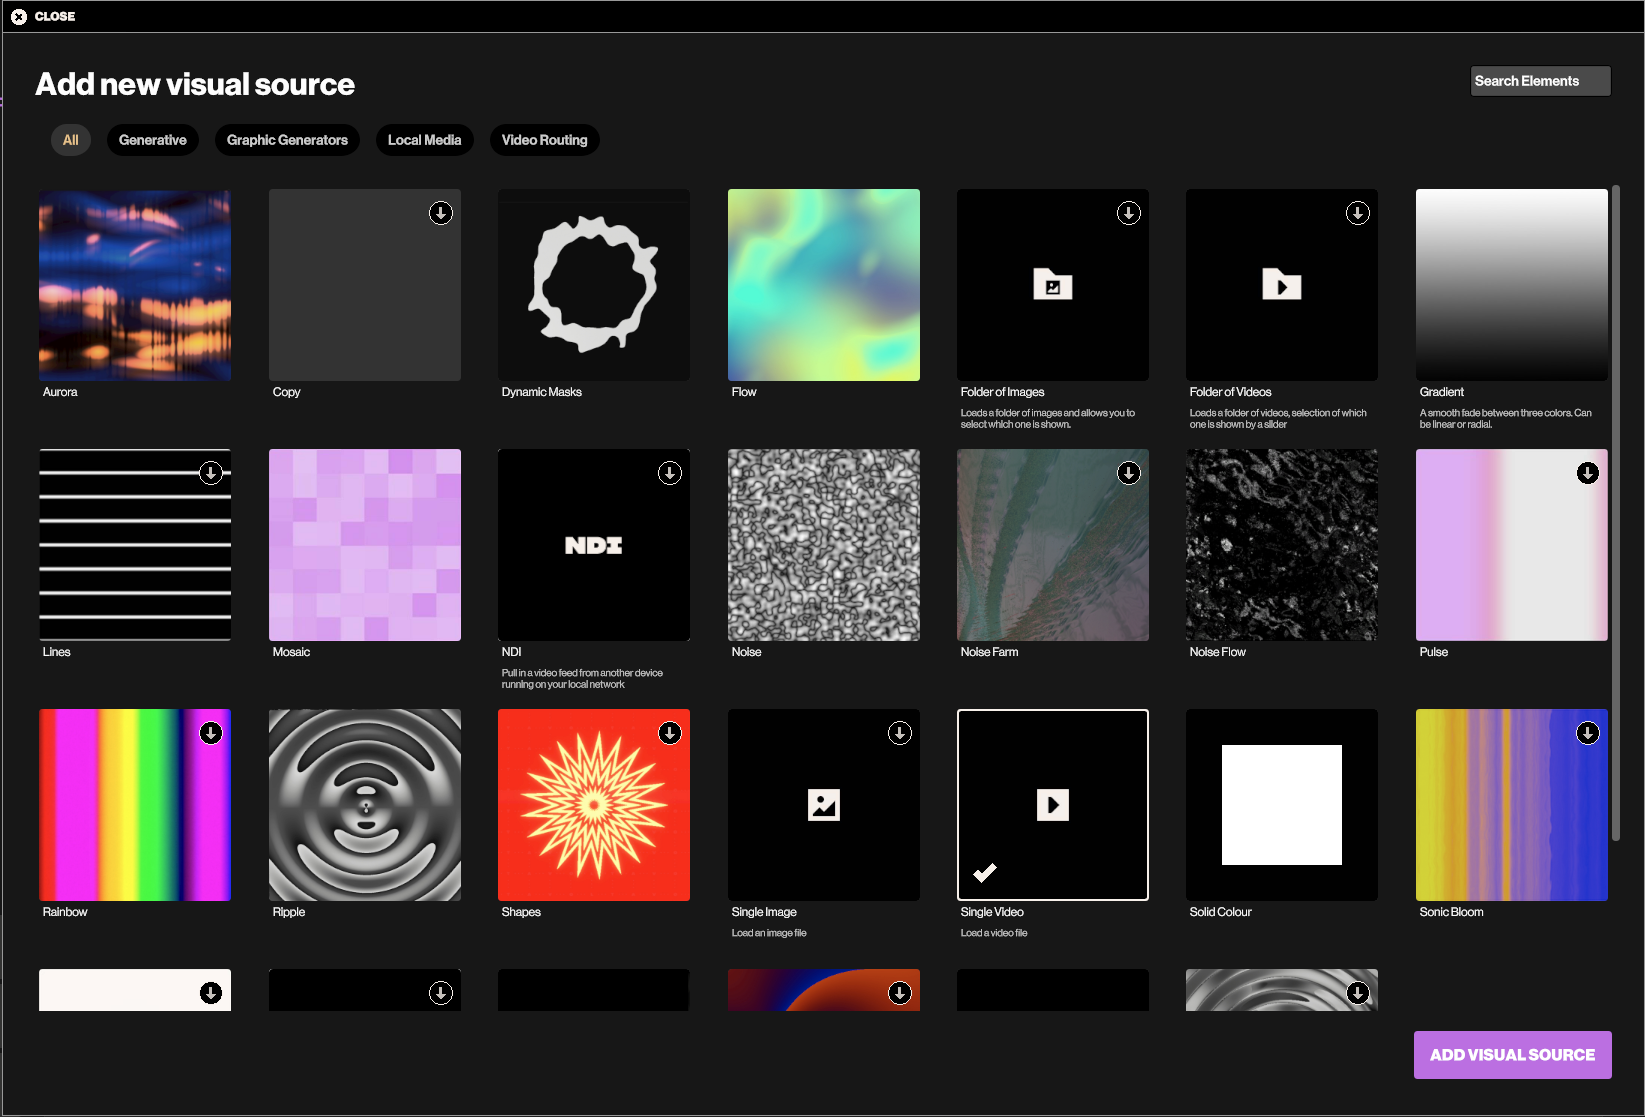Pick the Ripple thumbnail
This screenshot has height=1117, width=1645.
point(365,805)
